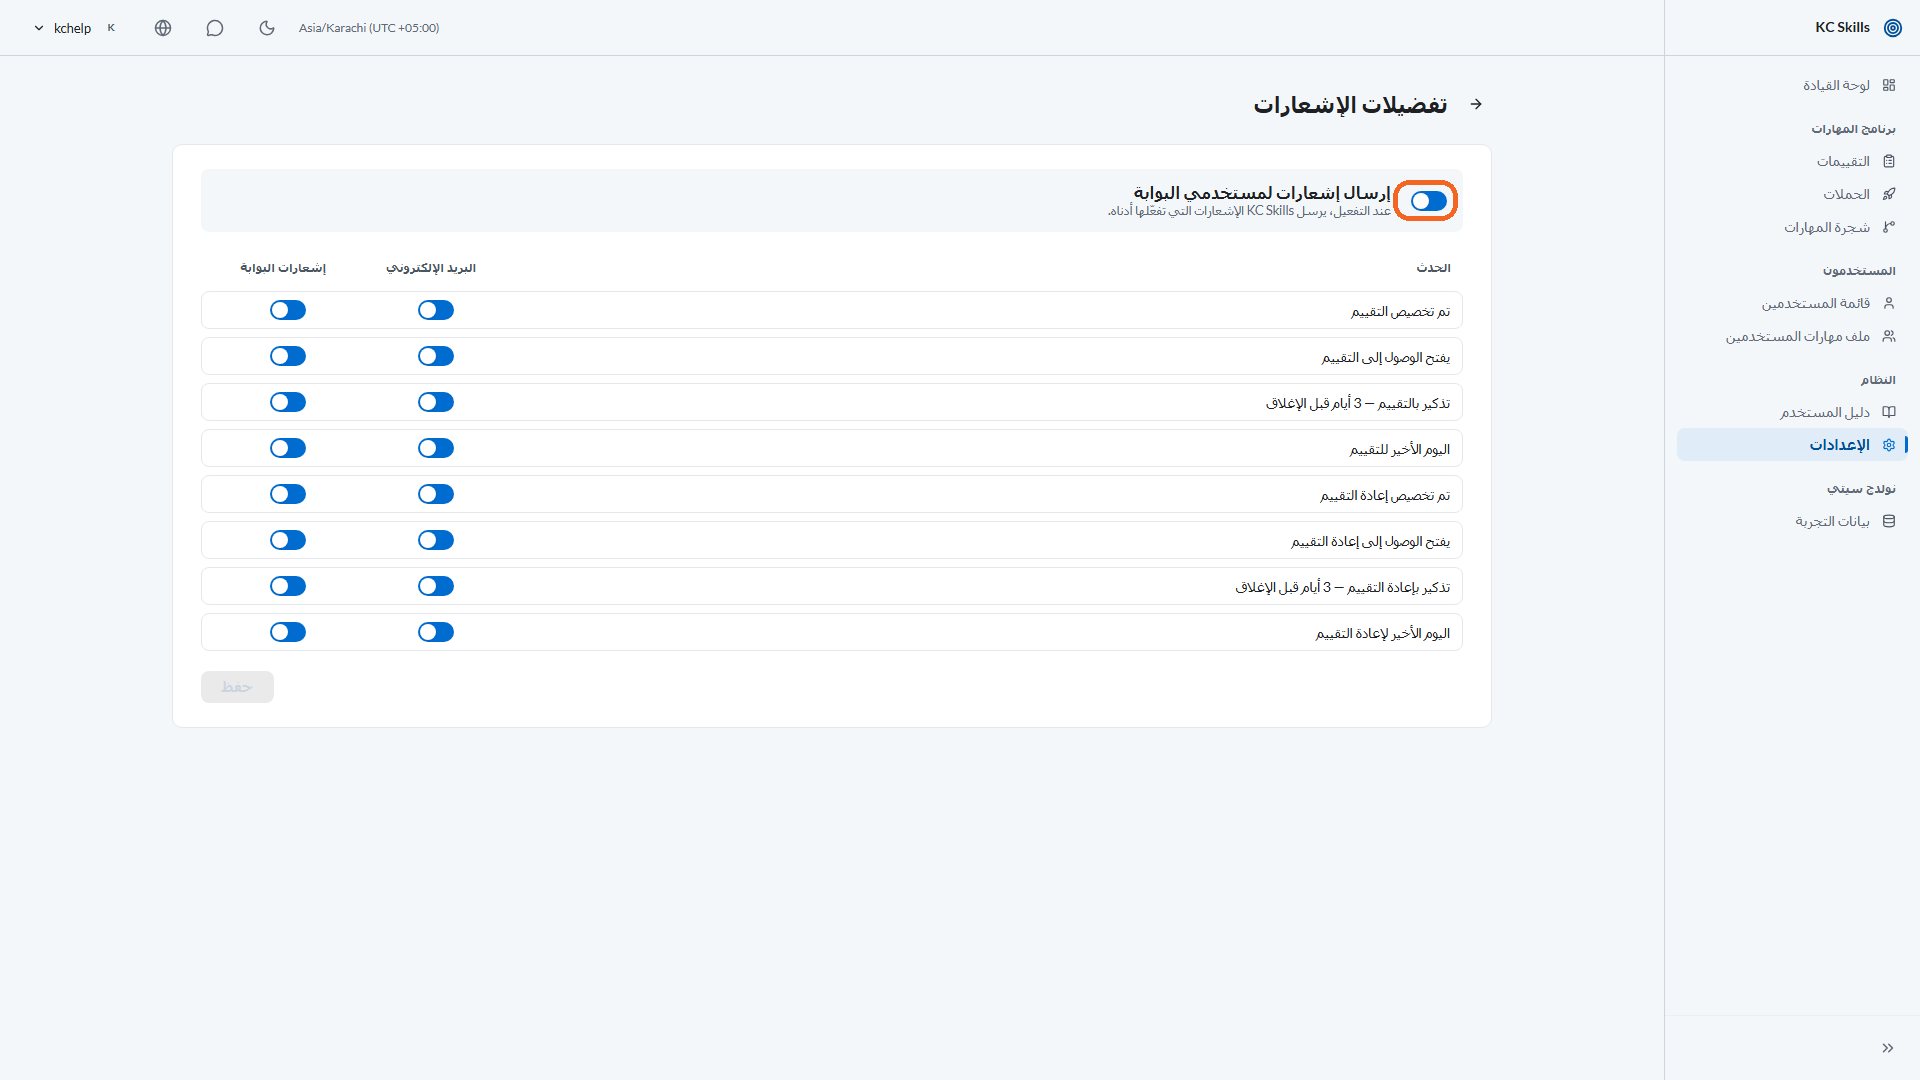
Task: Toggle email switch for اليوم الأخير للتقييم
Action: [x=436, y=448]
